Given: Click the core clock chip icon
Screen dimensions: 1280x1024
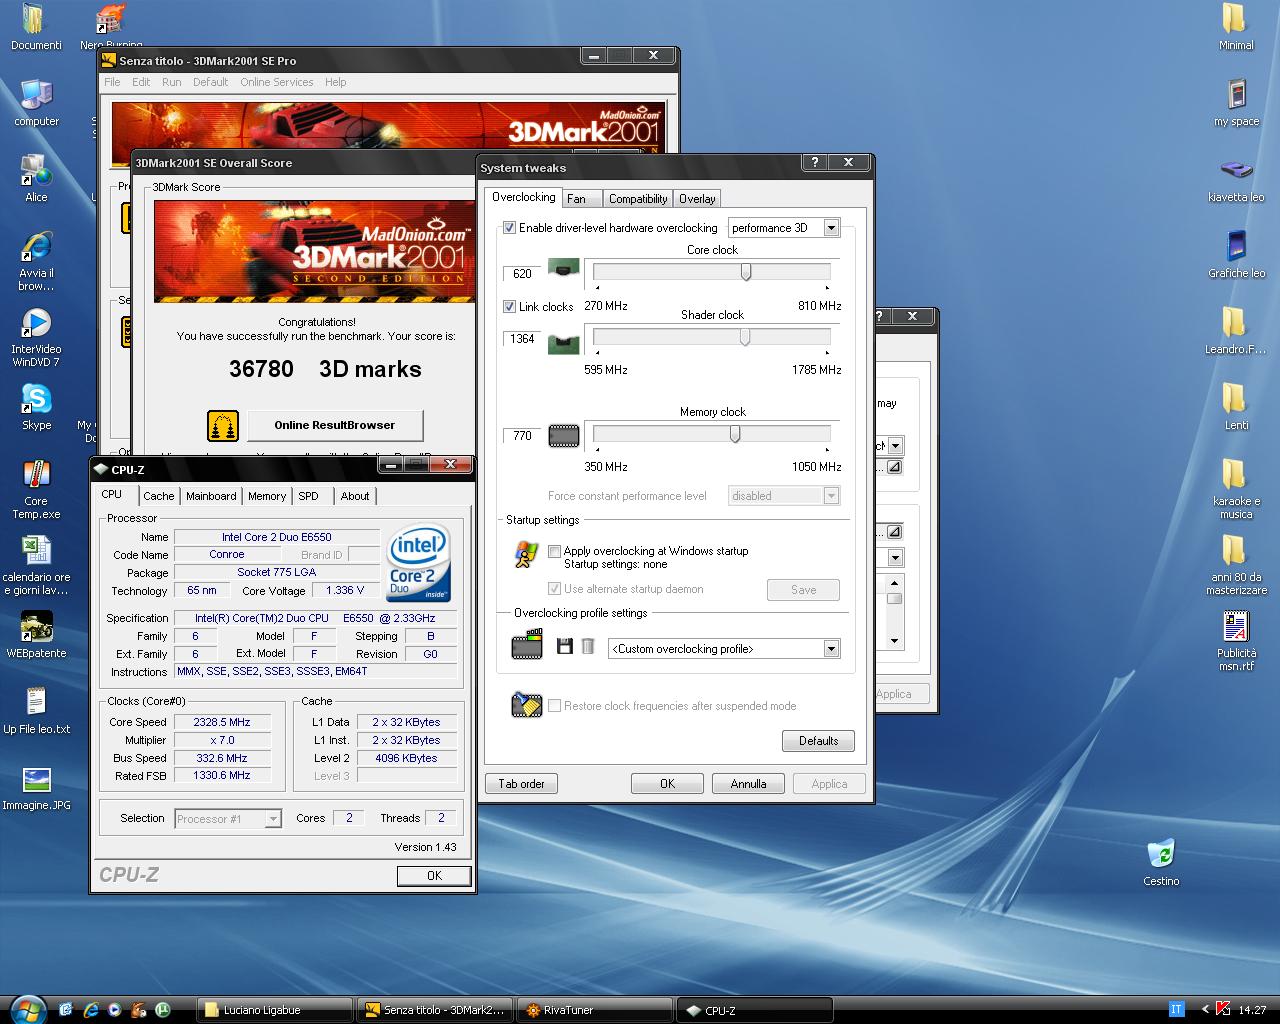Looking at the screenshot, I should (x=564, y=268).
